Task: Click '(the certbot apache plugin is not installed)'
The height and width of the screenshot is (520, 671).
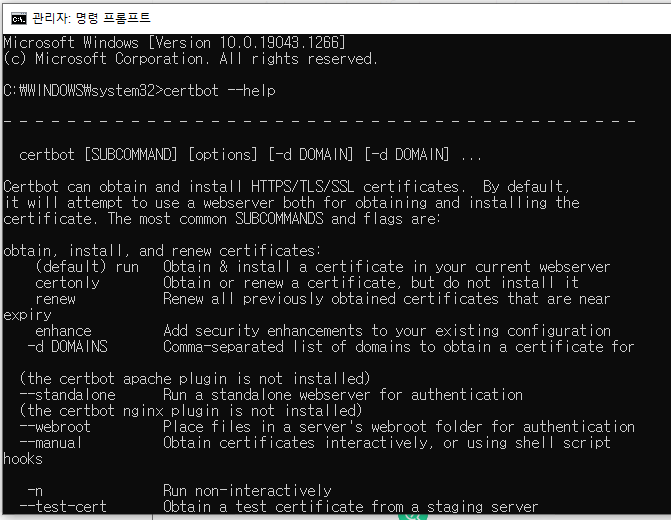Action: point(195,379)
